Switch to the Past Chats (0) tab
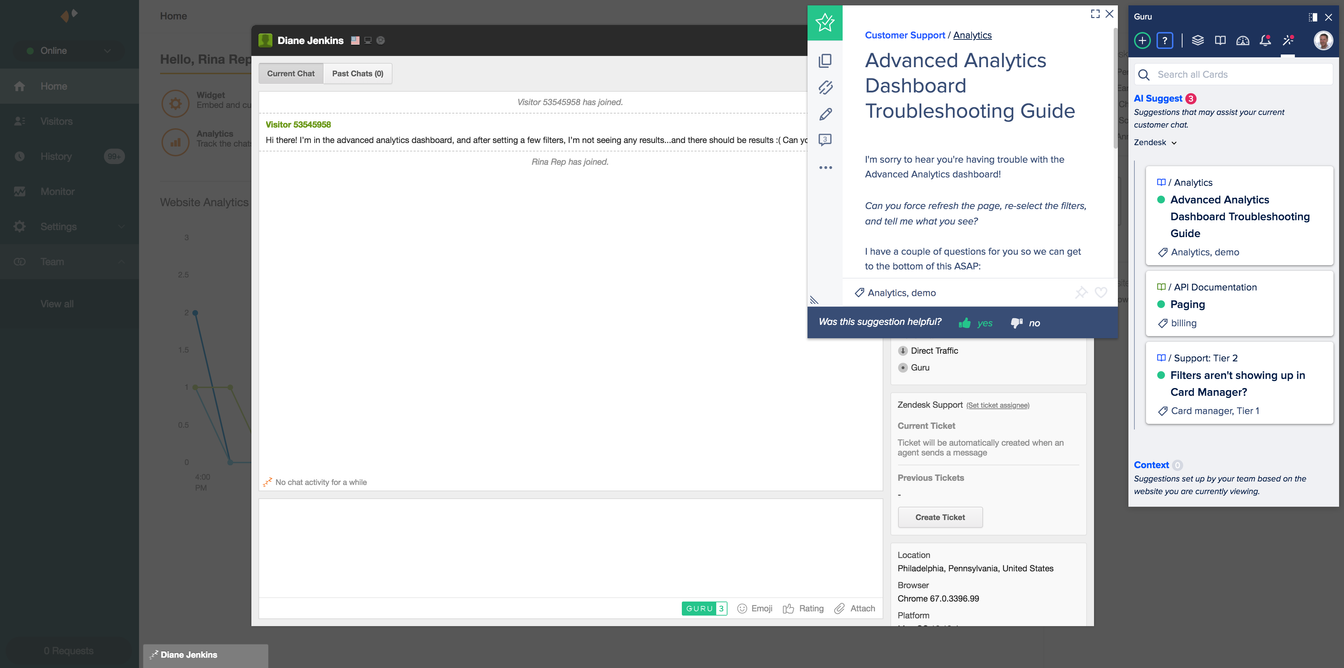The width and height of the screenshot is (1344, 668). pyautogui.click(x=358, y=73)
